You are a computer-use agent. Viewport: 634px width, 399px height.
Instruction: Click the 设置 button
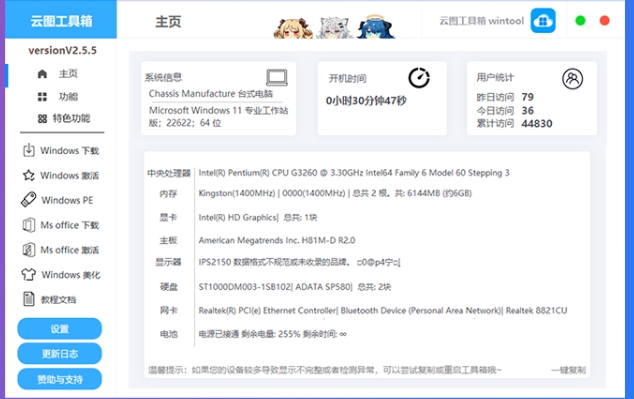click(x=59, y=329)
